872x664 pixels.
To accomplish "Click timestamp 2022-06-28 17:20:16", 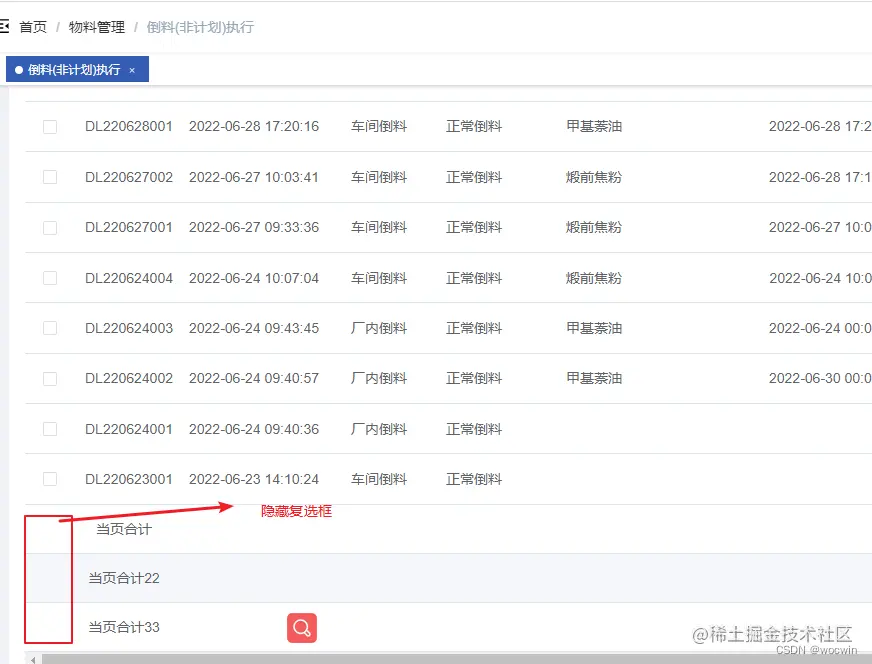I will [254, 126].
